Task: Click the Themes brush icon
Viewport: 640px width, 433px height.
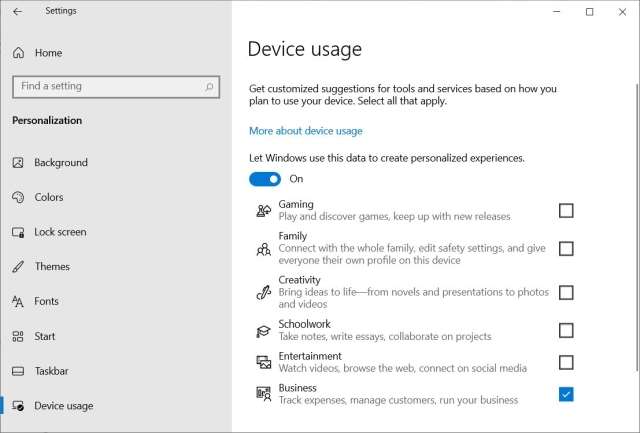Action: point(18,267)
